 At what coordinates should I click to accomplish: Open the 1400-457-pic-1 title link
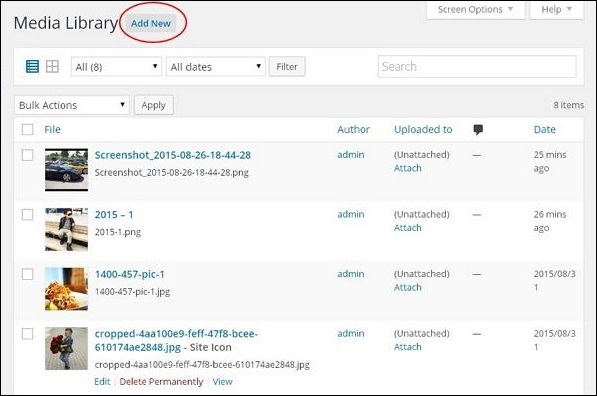point(130,274)
